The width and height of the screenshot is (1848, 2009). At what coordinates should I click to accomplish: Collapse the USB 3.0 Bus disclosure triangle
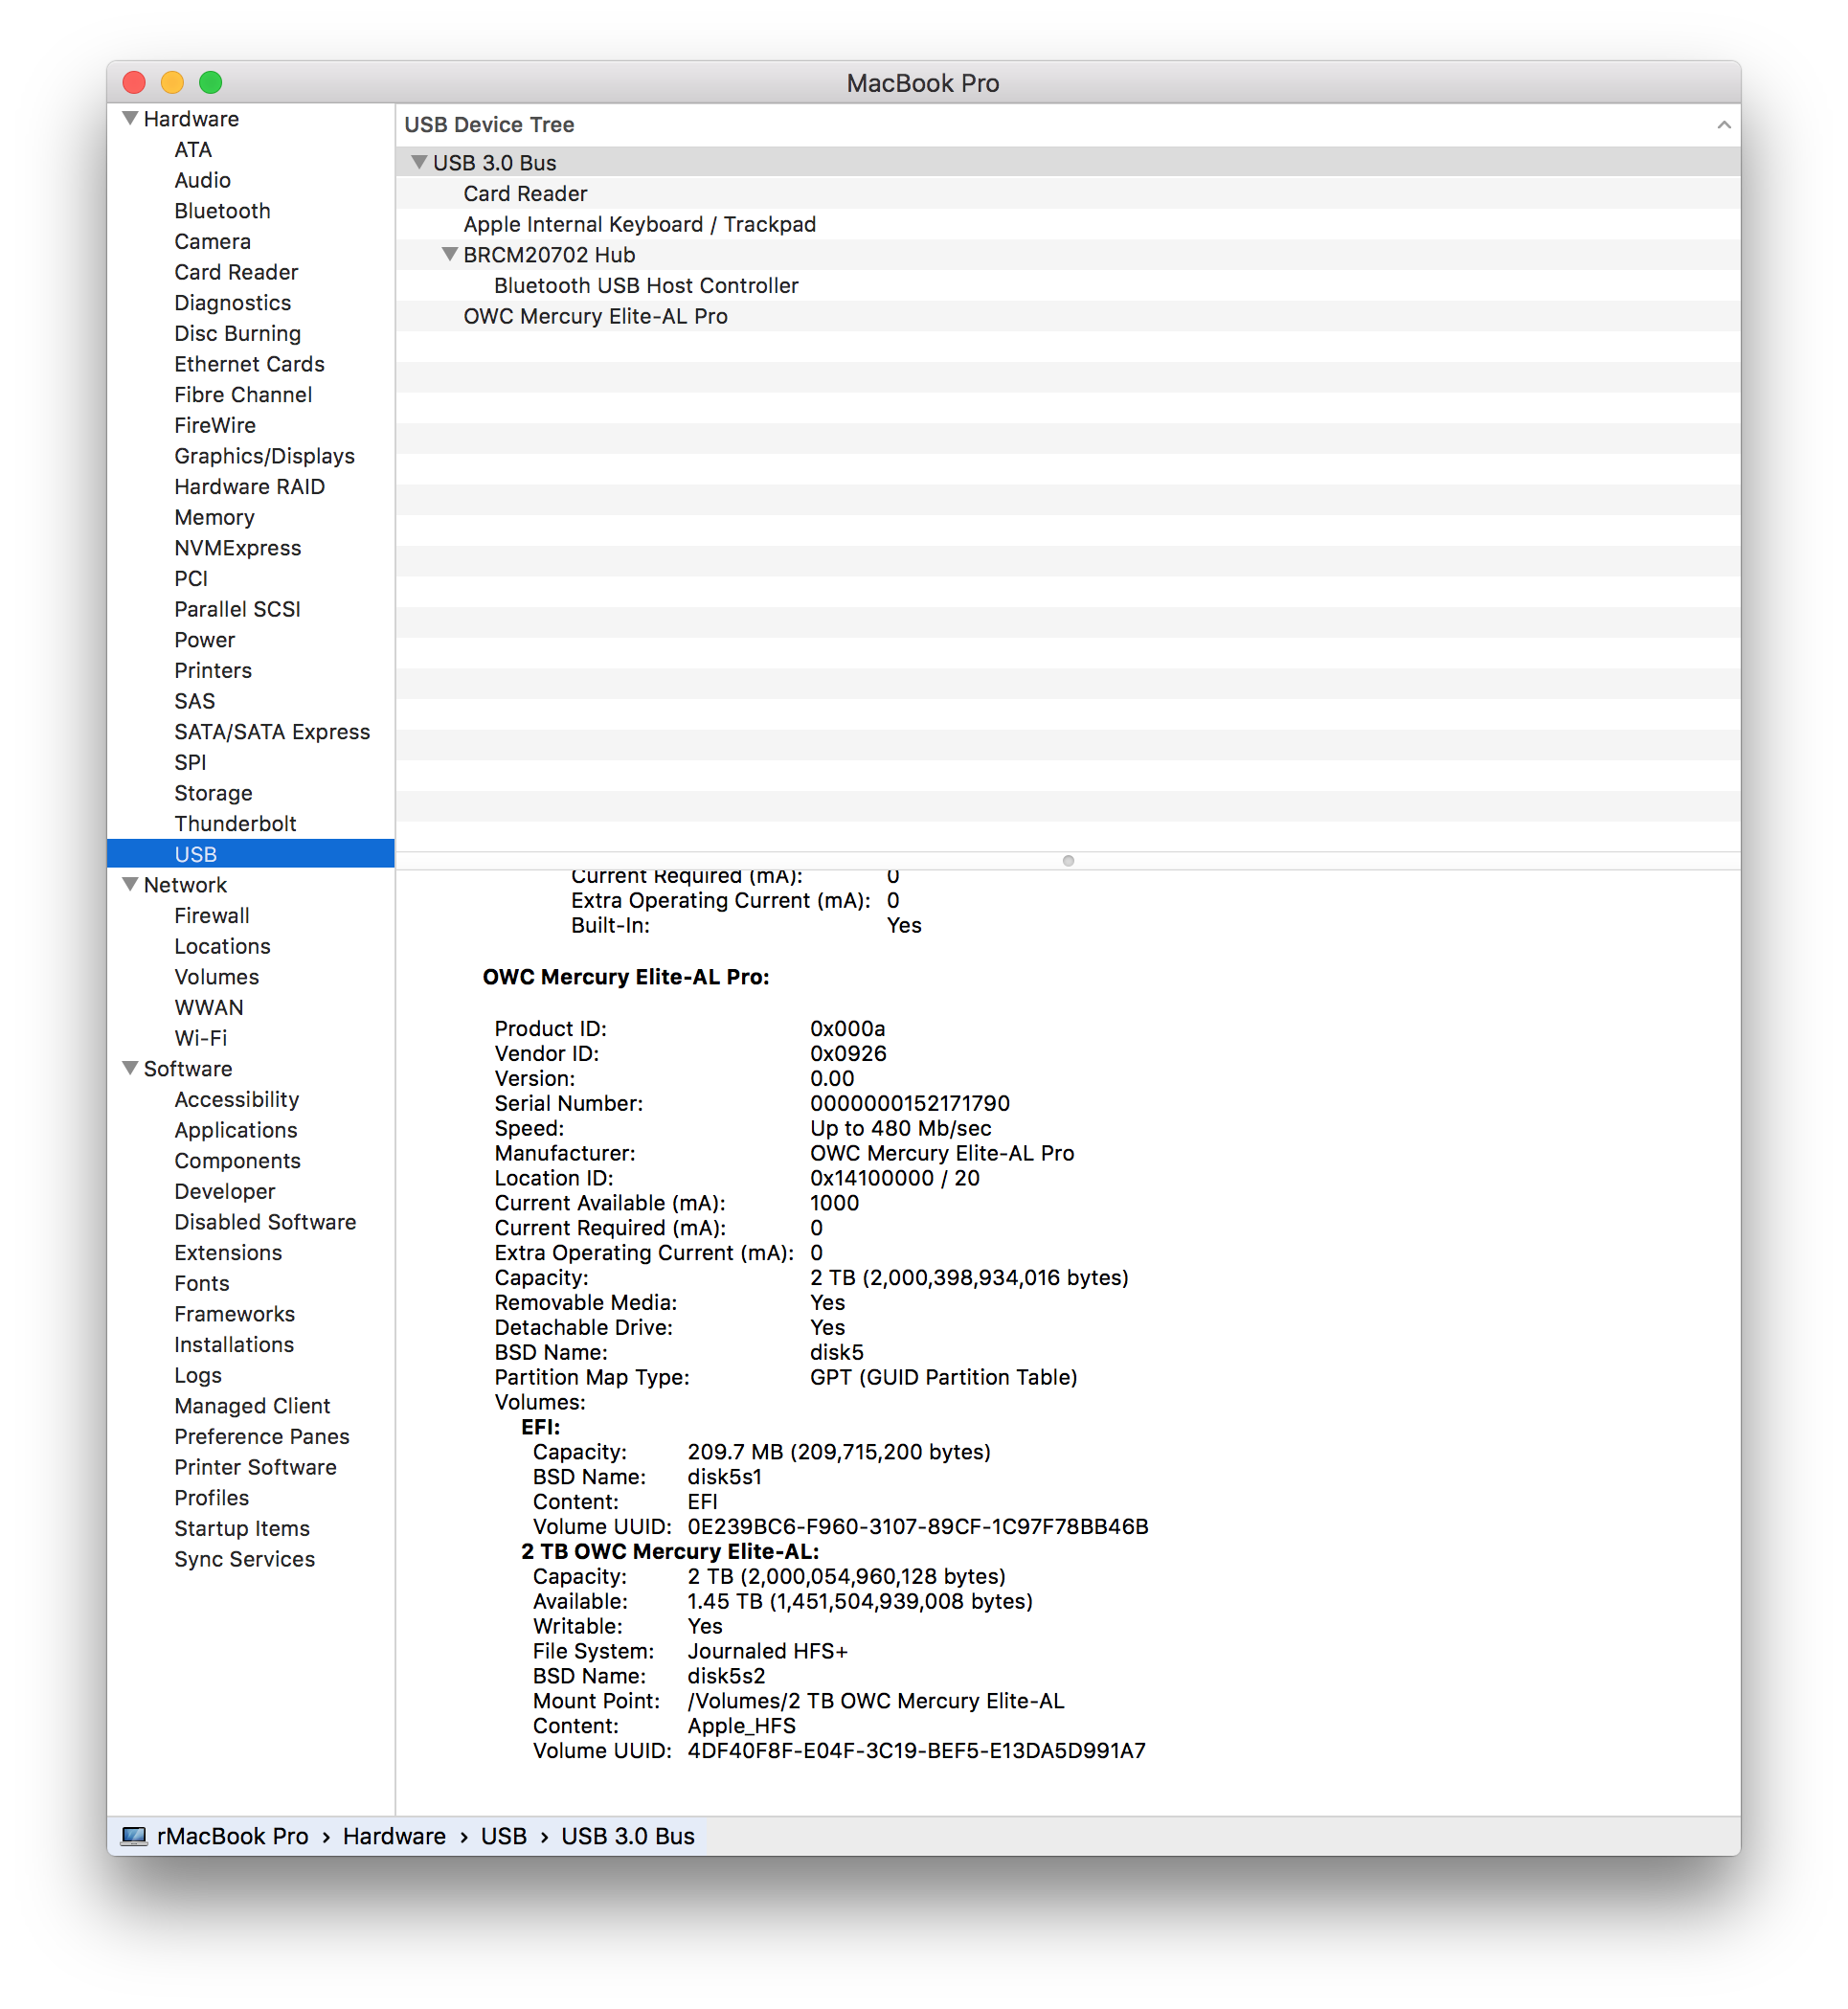(x=419, y=162)
